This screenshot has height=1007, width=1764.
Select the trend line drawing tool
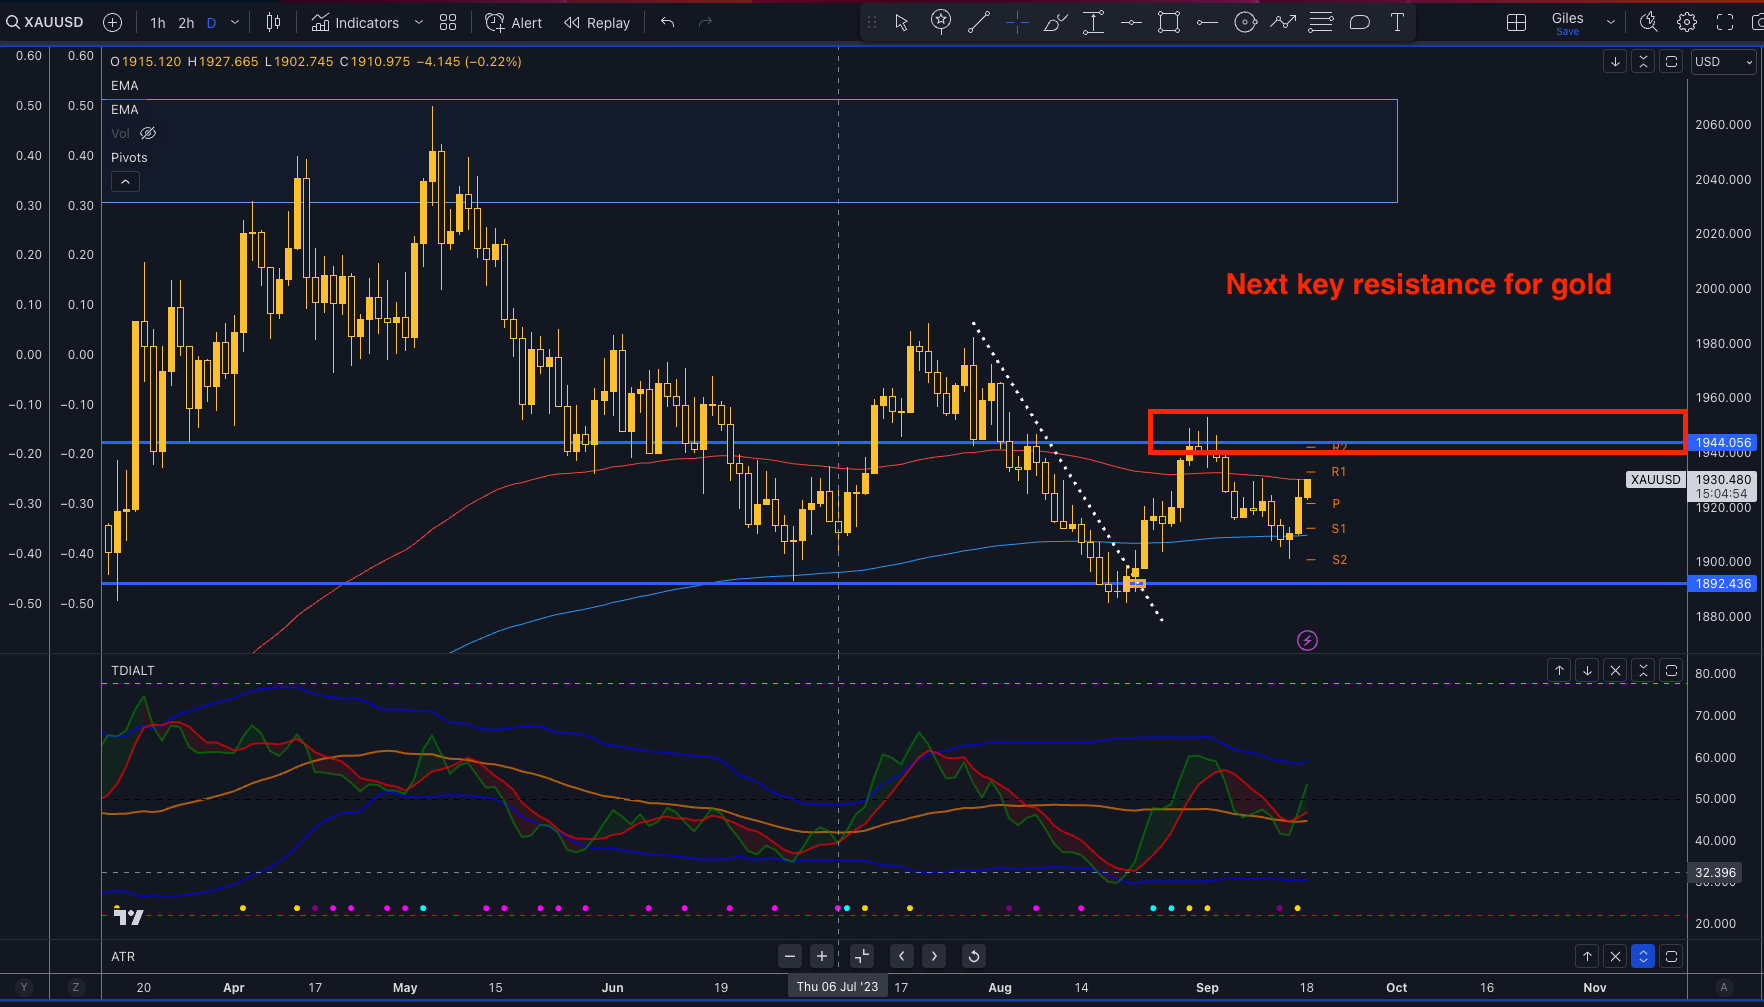pyautogui.click(x=979, y=22)
